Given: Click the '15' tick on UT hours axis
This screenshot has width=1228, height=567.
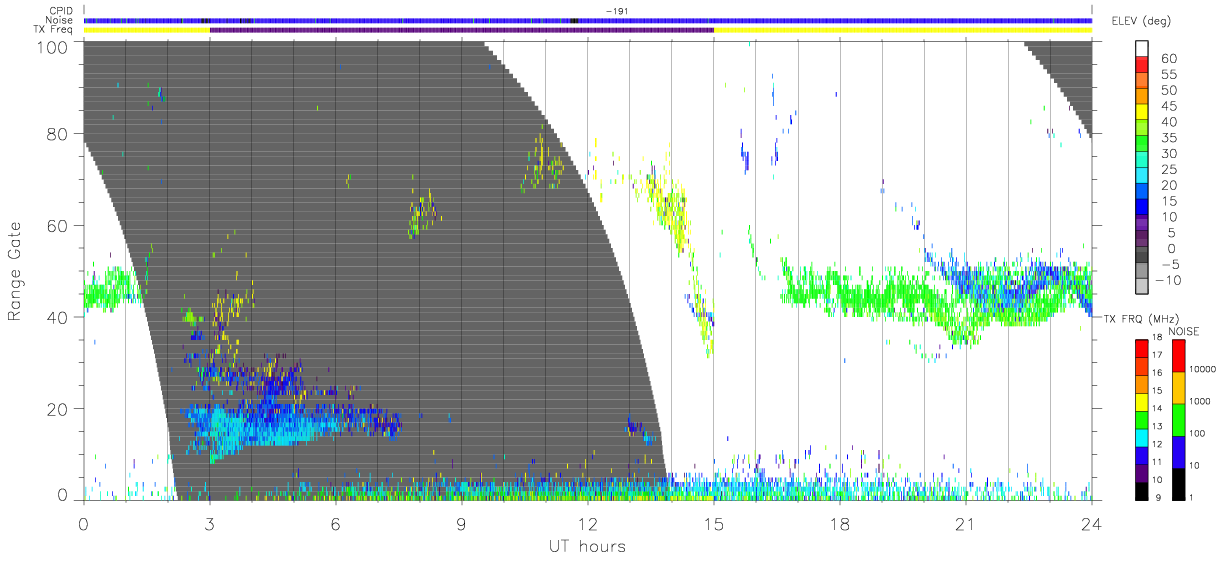Looking at the screenshot, I should click(714, 522).
